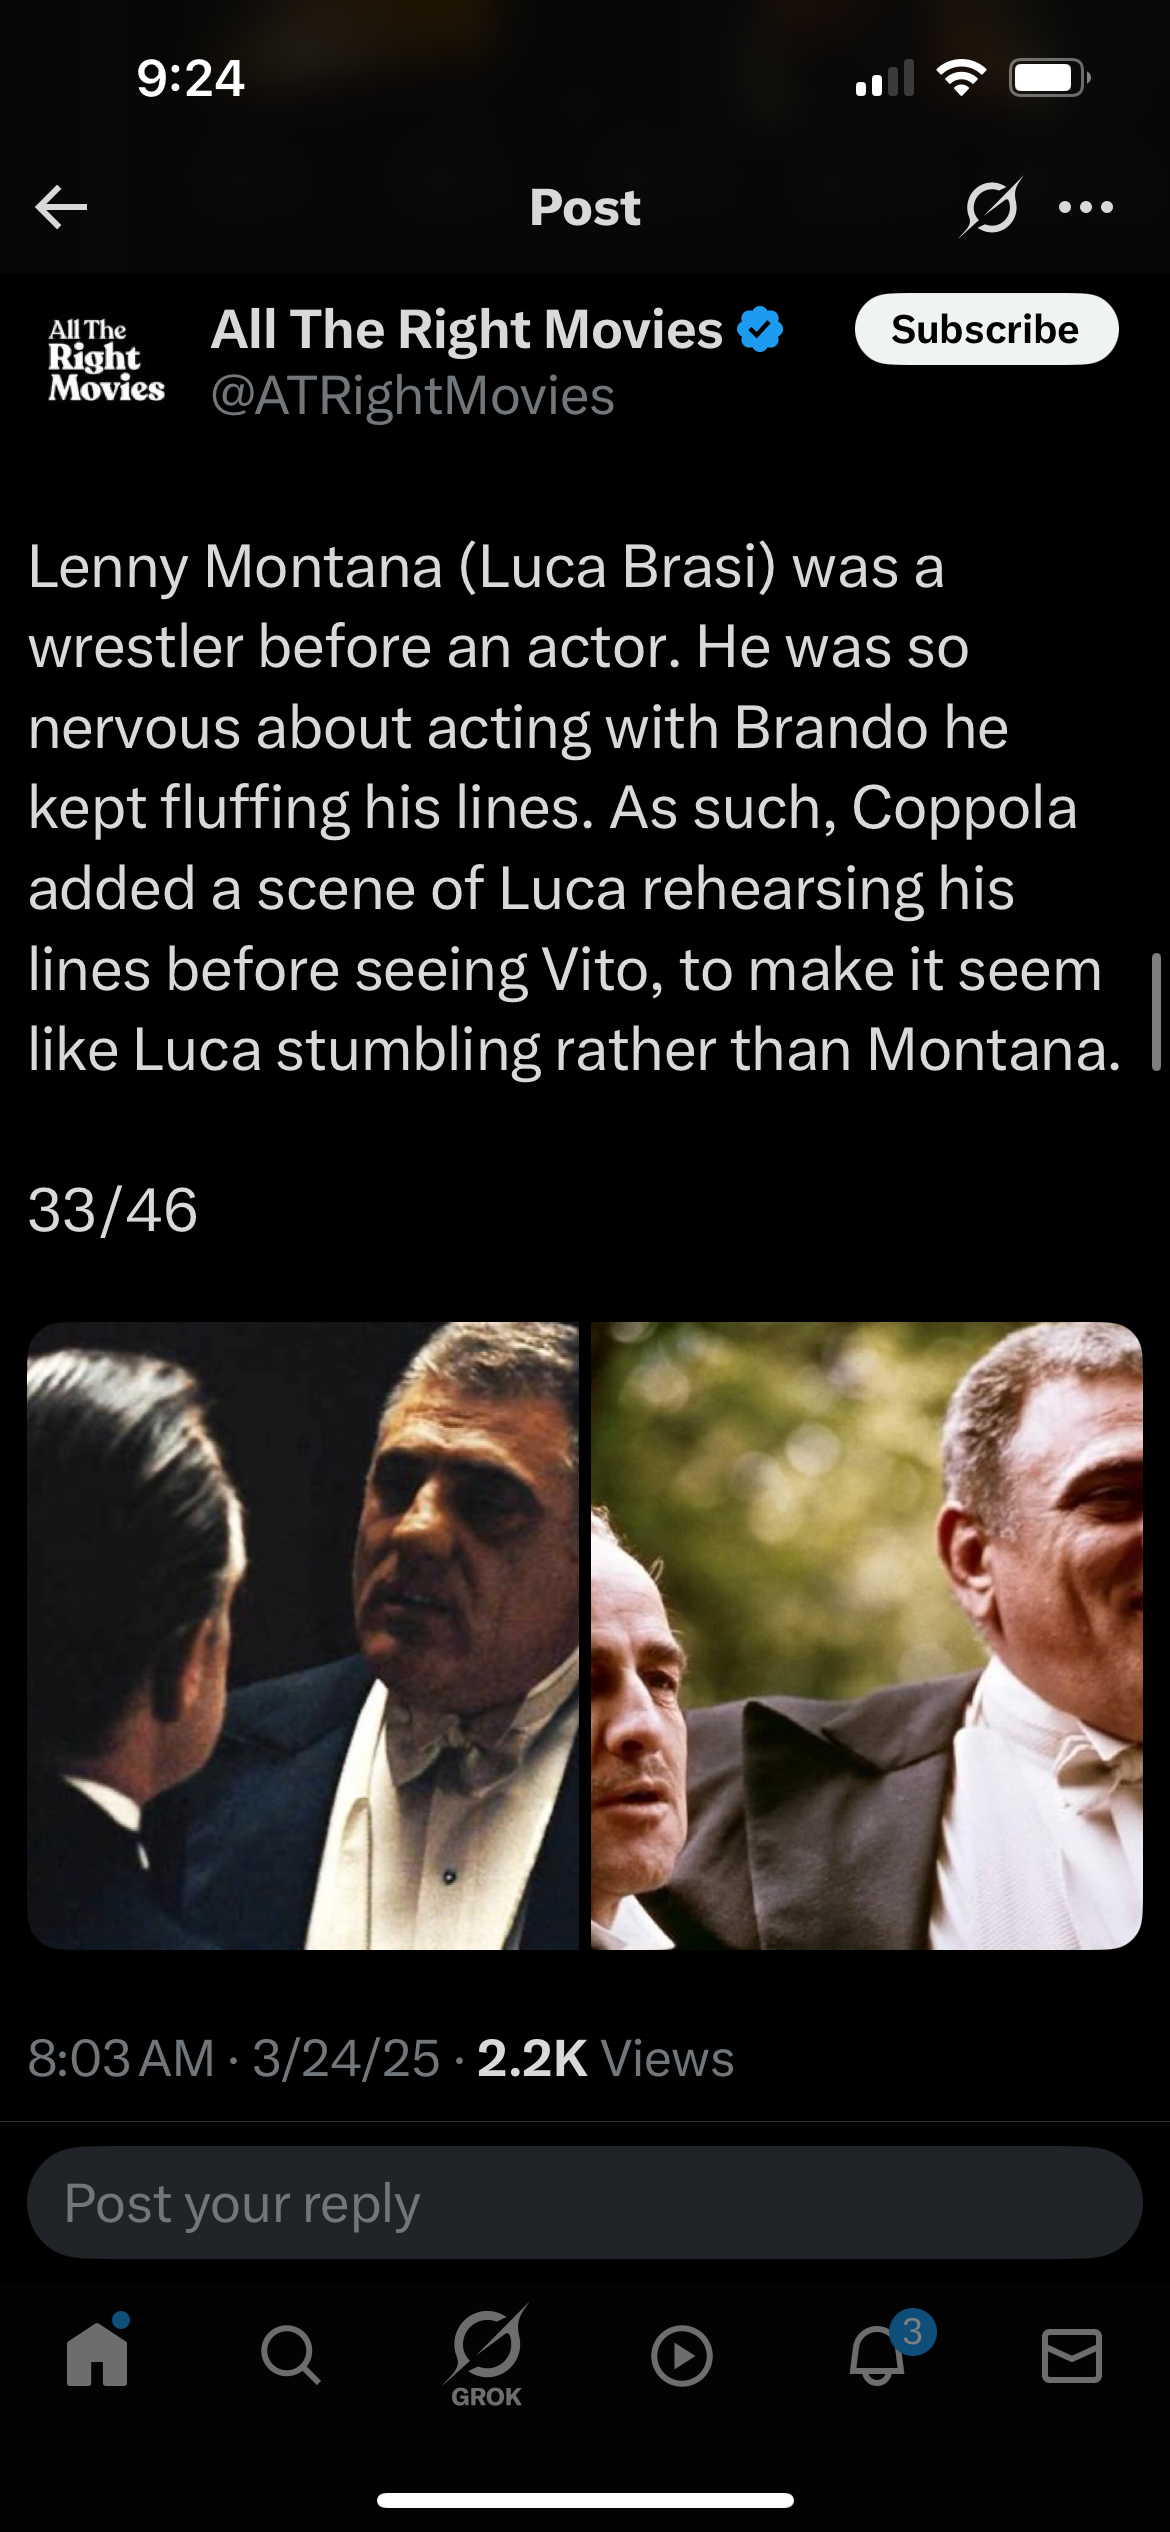
Task: Tap the Subscribe button
Action: click(x=986, y=329)
